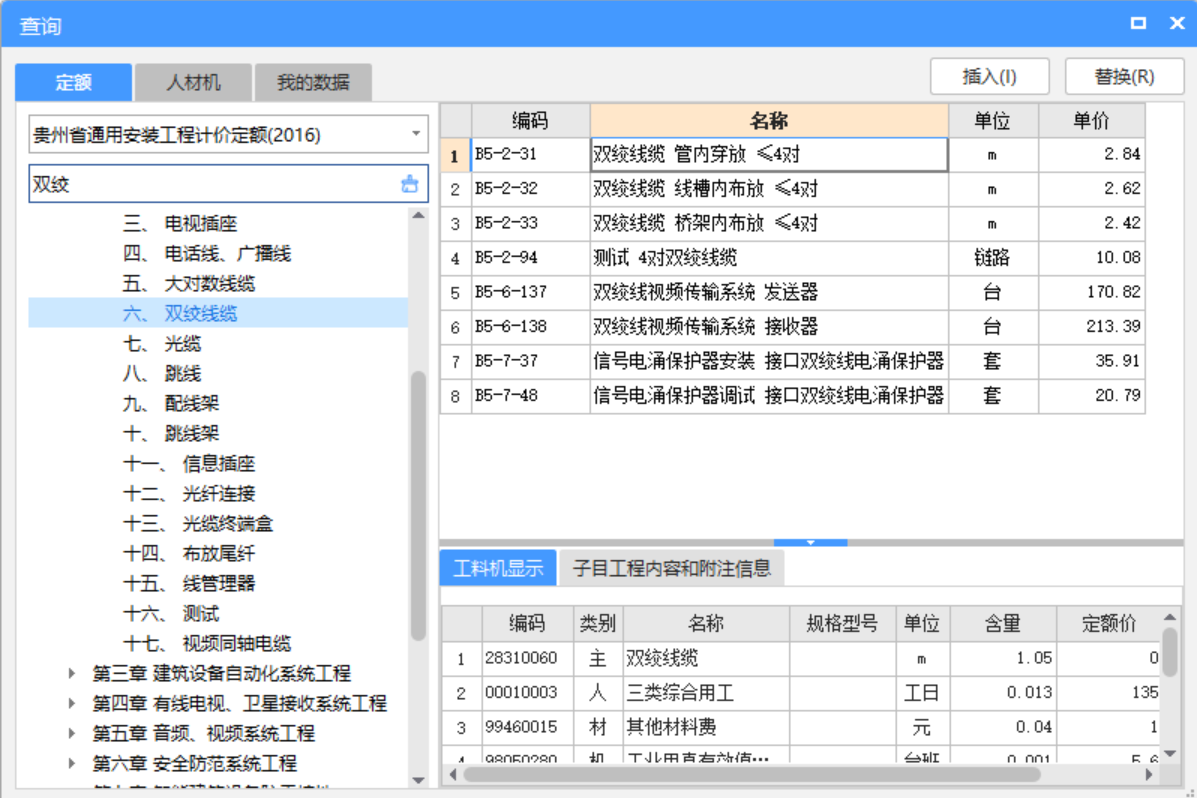This screenshot has width=1197, height=798.
Task: Select tree item 十七、视频同轴电缆
Action: pos(207,644)
